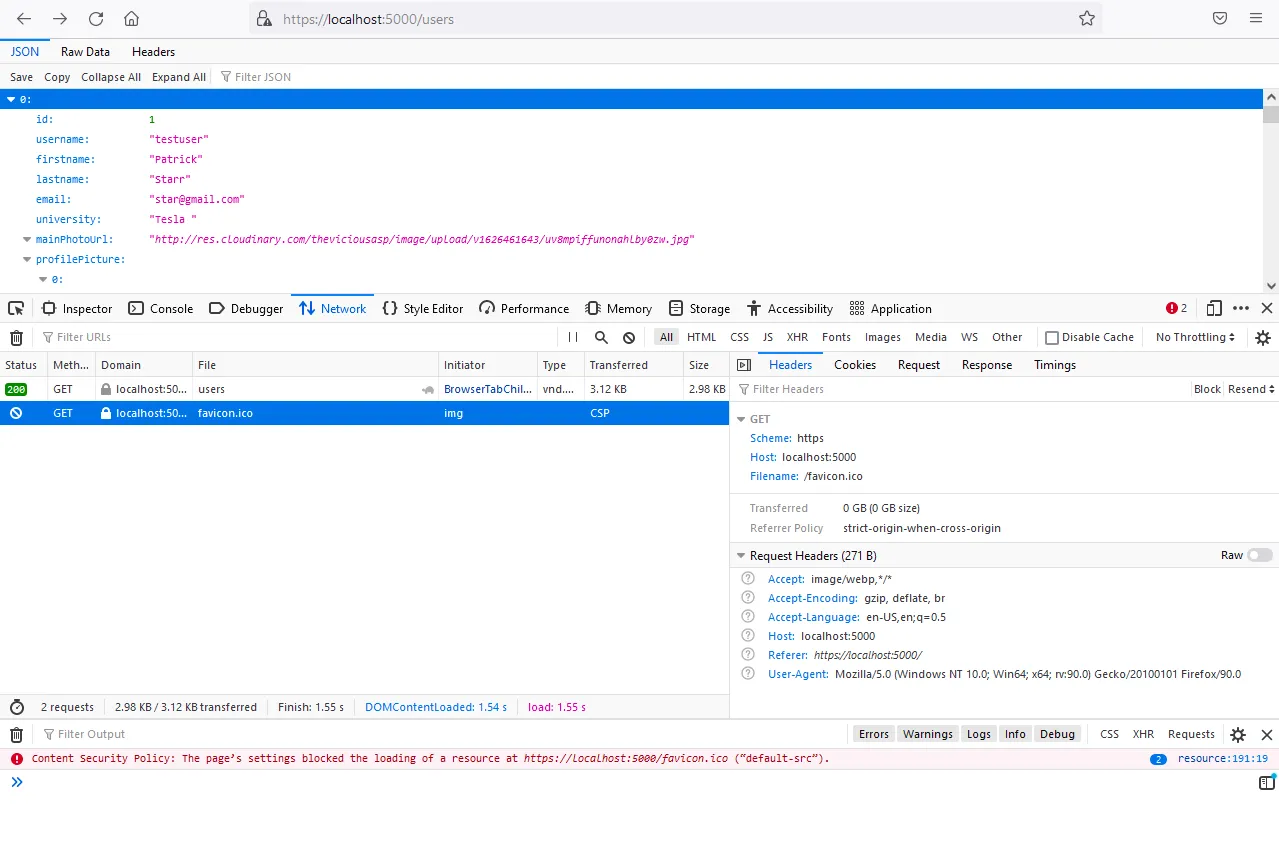Screen dimensions: 1279x857
Task: Toggle the Raw request headers switch
Action: coord(1260,555)
